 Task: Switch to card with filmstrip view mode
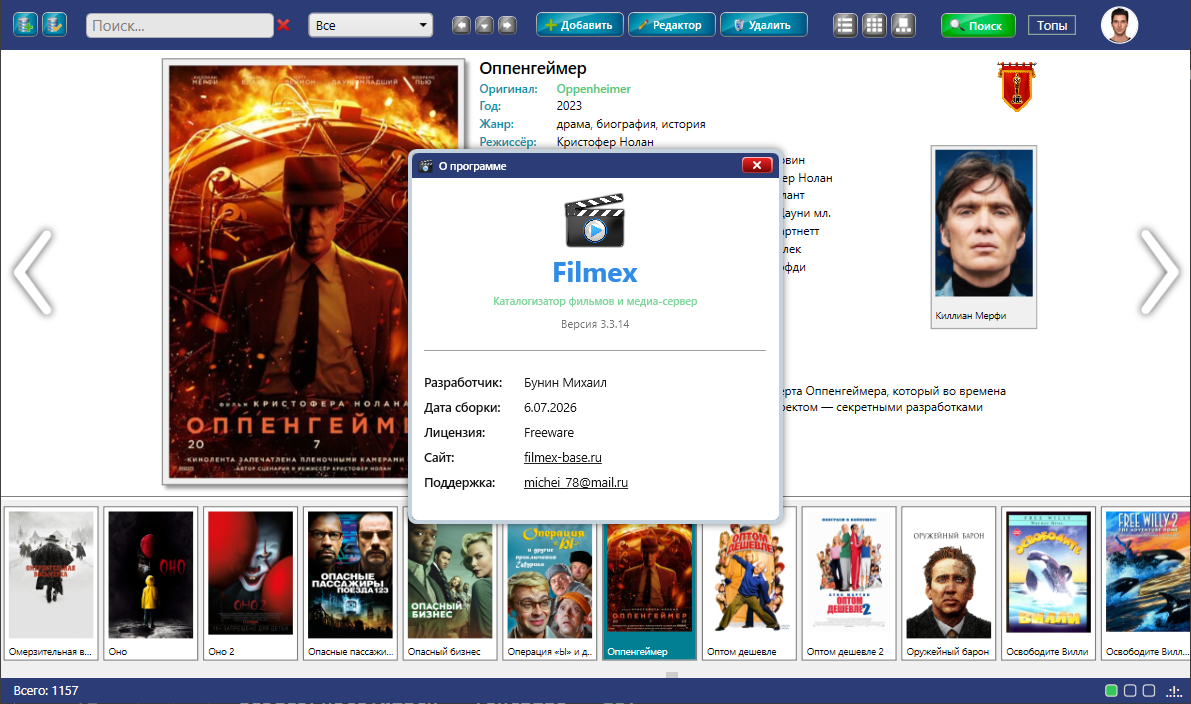(x=903, y=25)
